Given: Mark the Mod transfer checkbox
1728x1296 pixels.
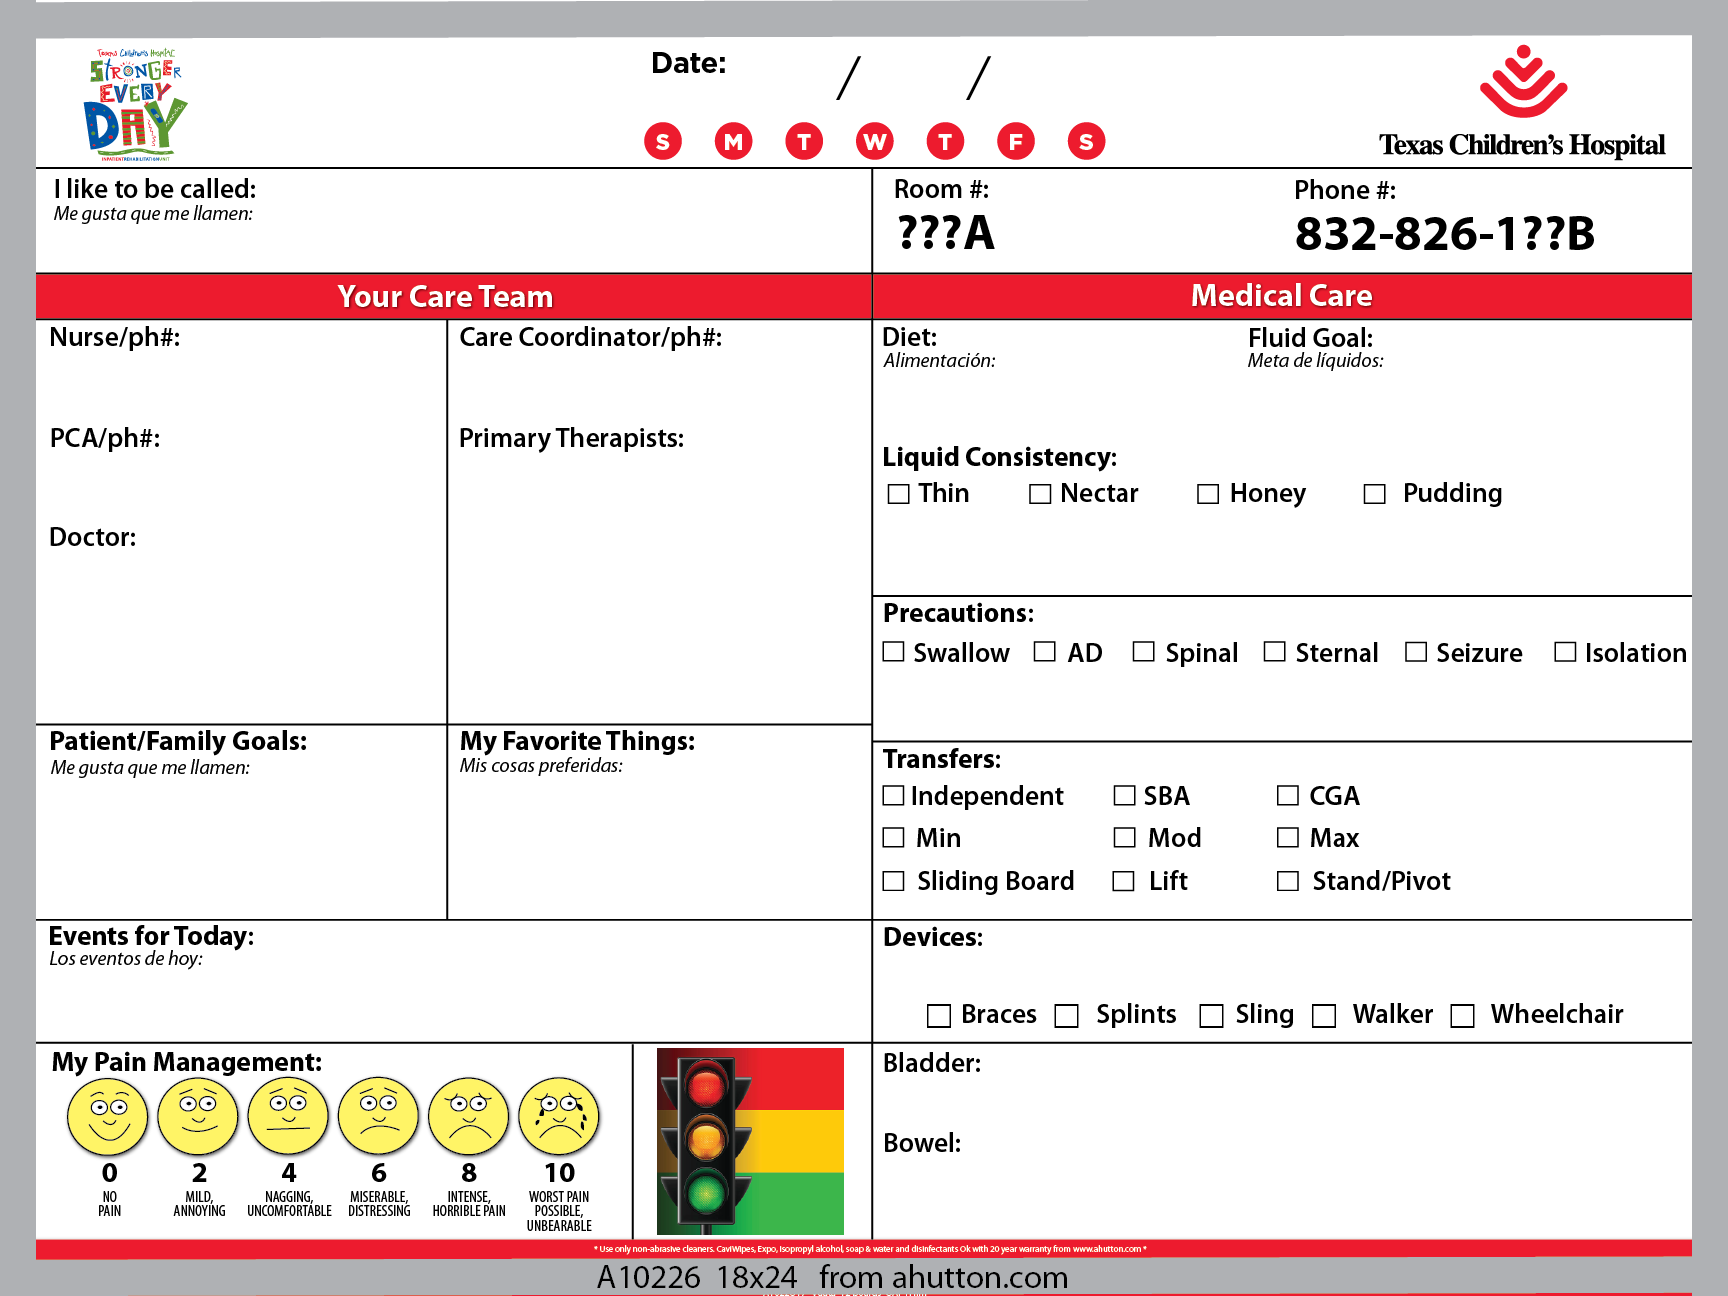Looking at the screenshot, I should pyautogui.click(x=1125, y=838).
